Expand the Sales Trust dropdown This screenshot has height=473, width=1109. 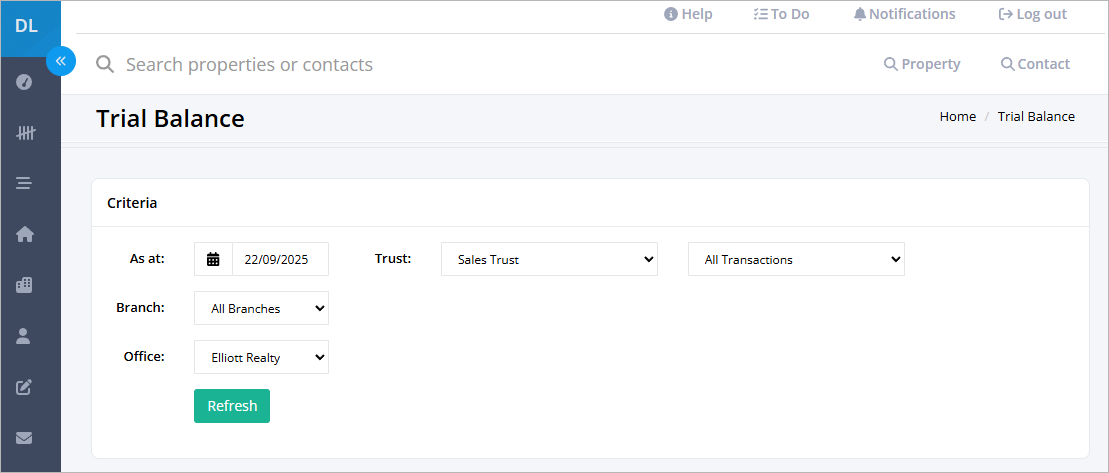click(x=549, y=259)
